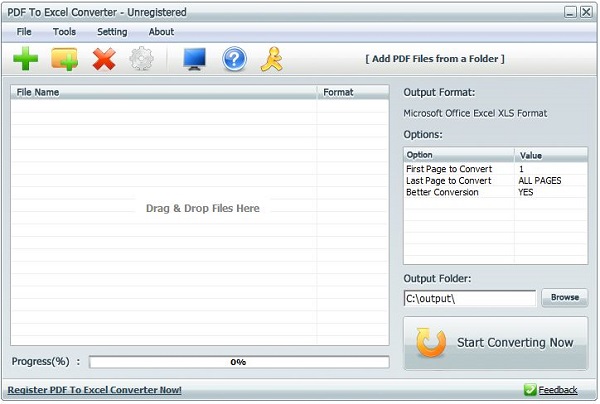Close the PDF To Excel Converter window
The width and height of the screenshot is (600, 404).
pyautogui.click(x=586, y=12)
